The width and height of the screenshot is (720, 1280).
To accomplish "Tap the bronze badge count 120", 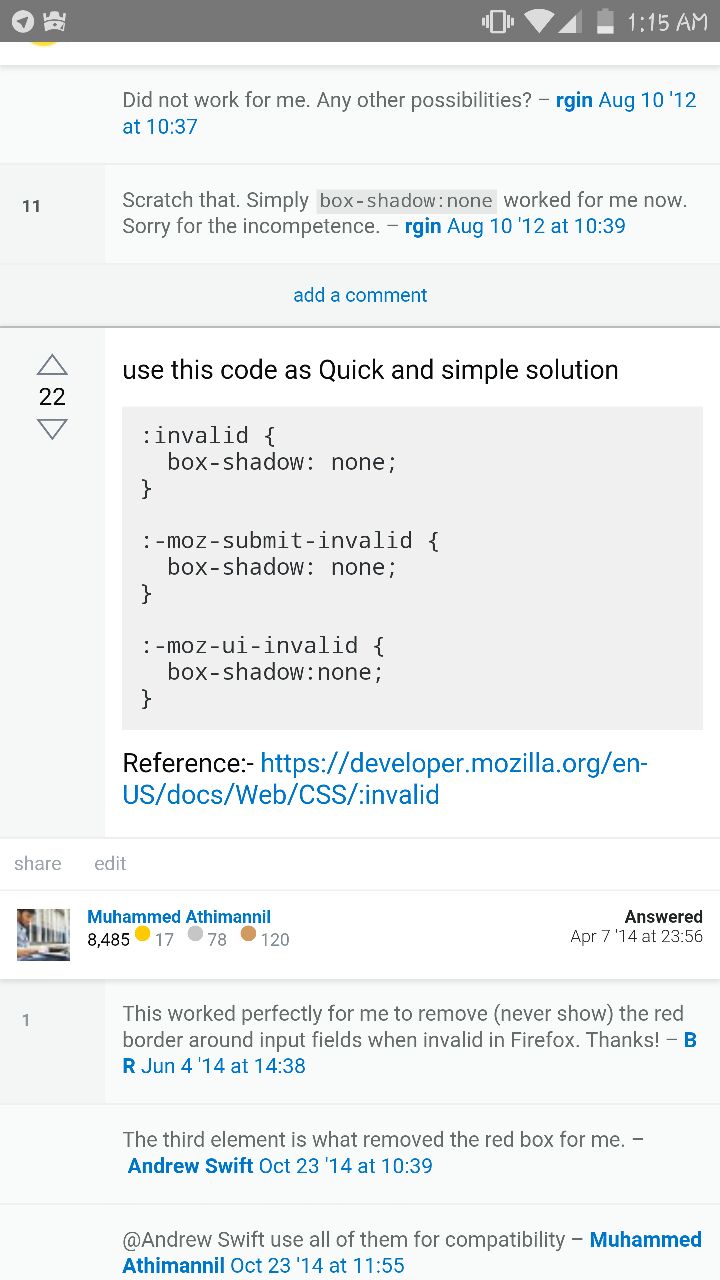I will [274, 939].
